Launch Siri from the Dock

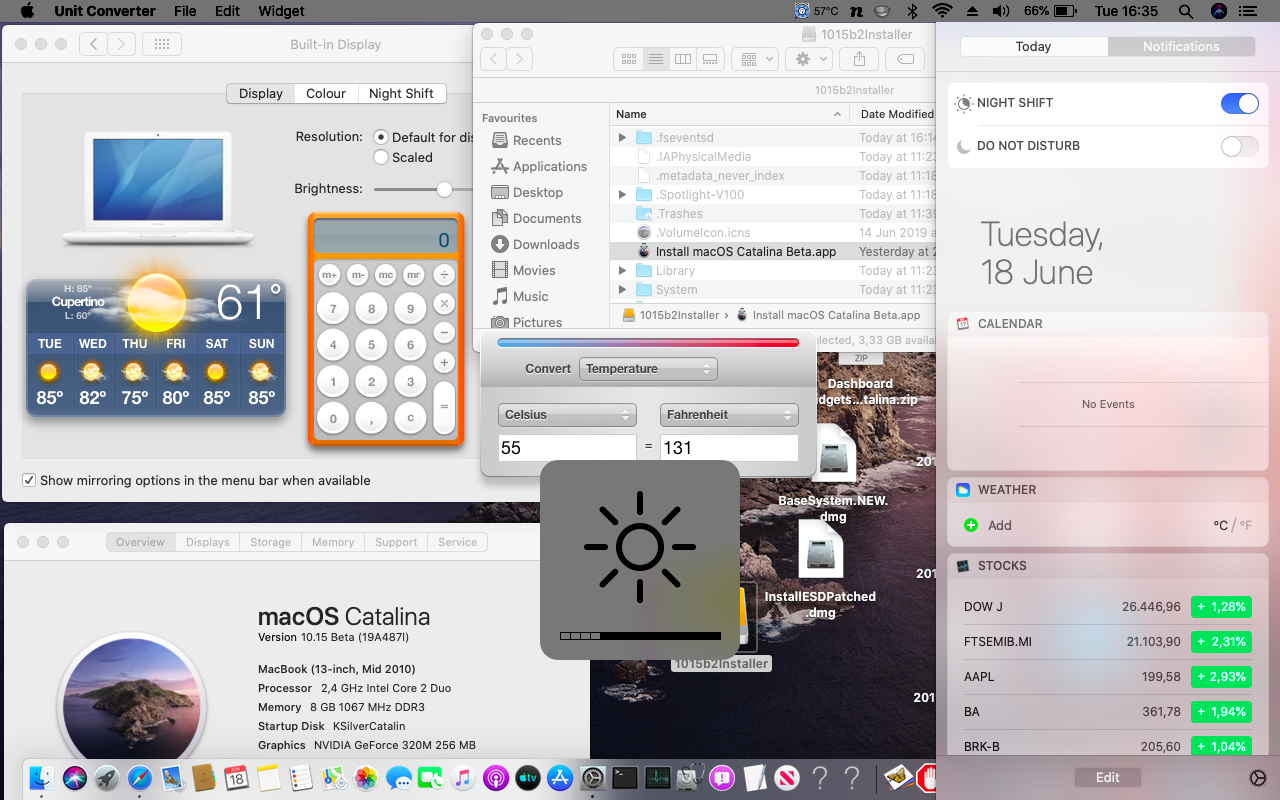[x=75, y=777]
